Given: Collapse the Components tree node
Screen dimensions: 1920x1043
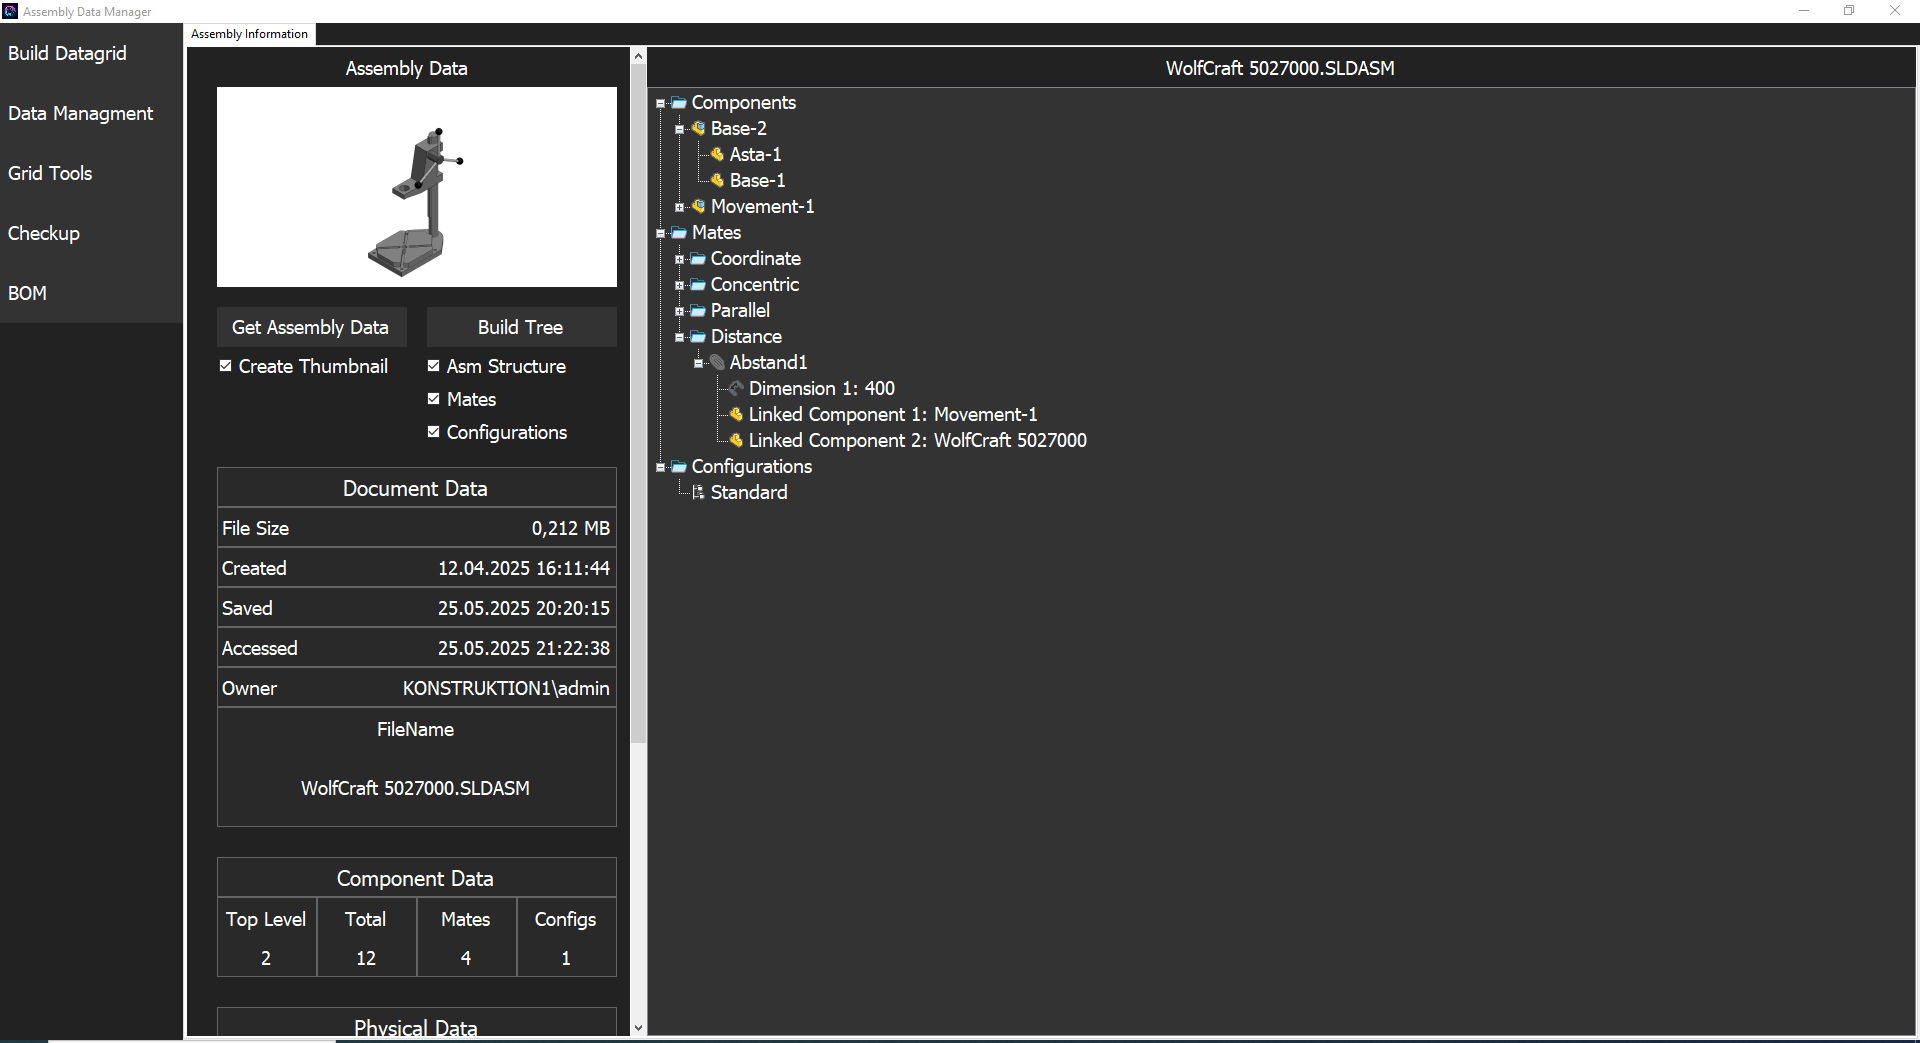Looking at the screenshot, I should 660,103.
